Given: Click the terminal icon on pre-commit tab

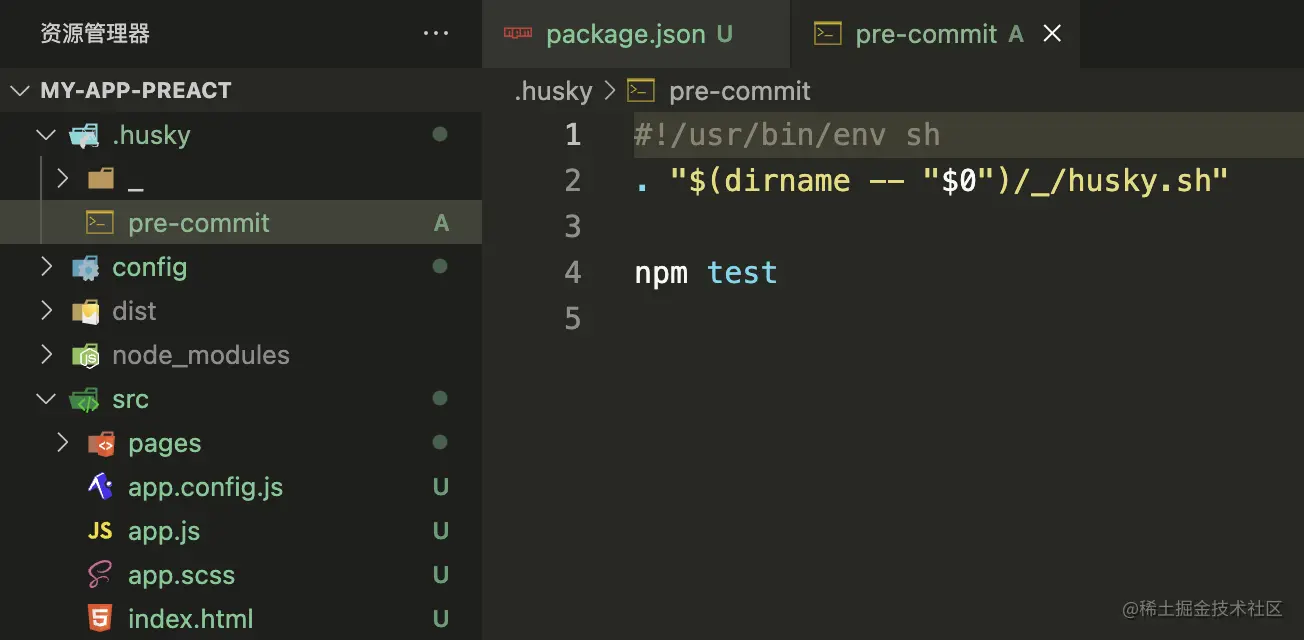Looking at the screenshot, I should click(827, 33).
